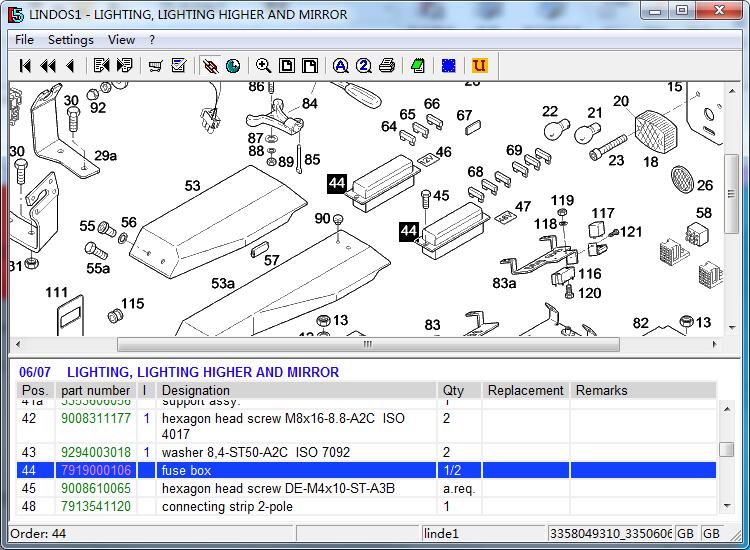This screenshot has height=550, width=750.
Task: Open the green notepad icon
Action: click(x=418, y=66)
